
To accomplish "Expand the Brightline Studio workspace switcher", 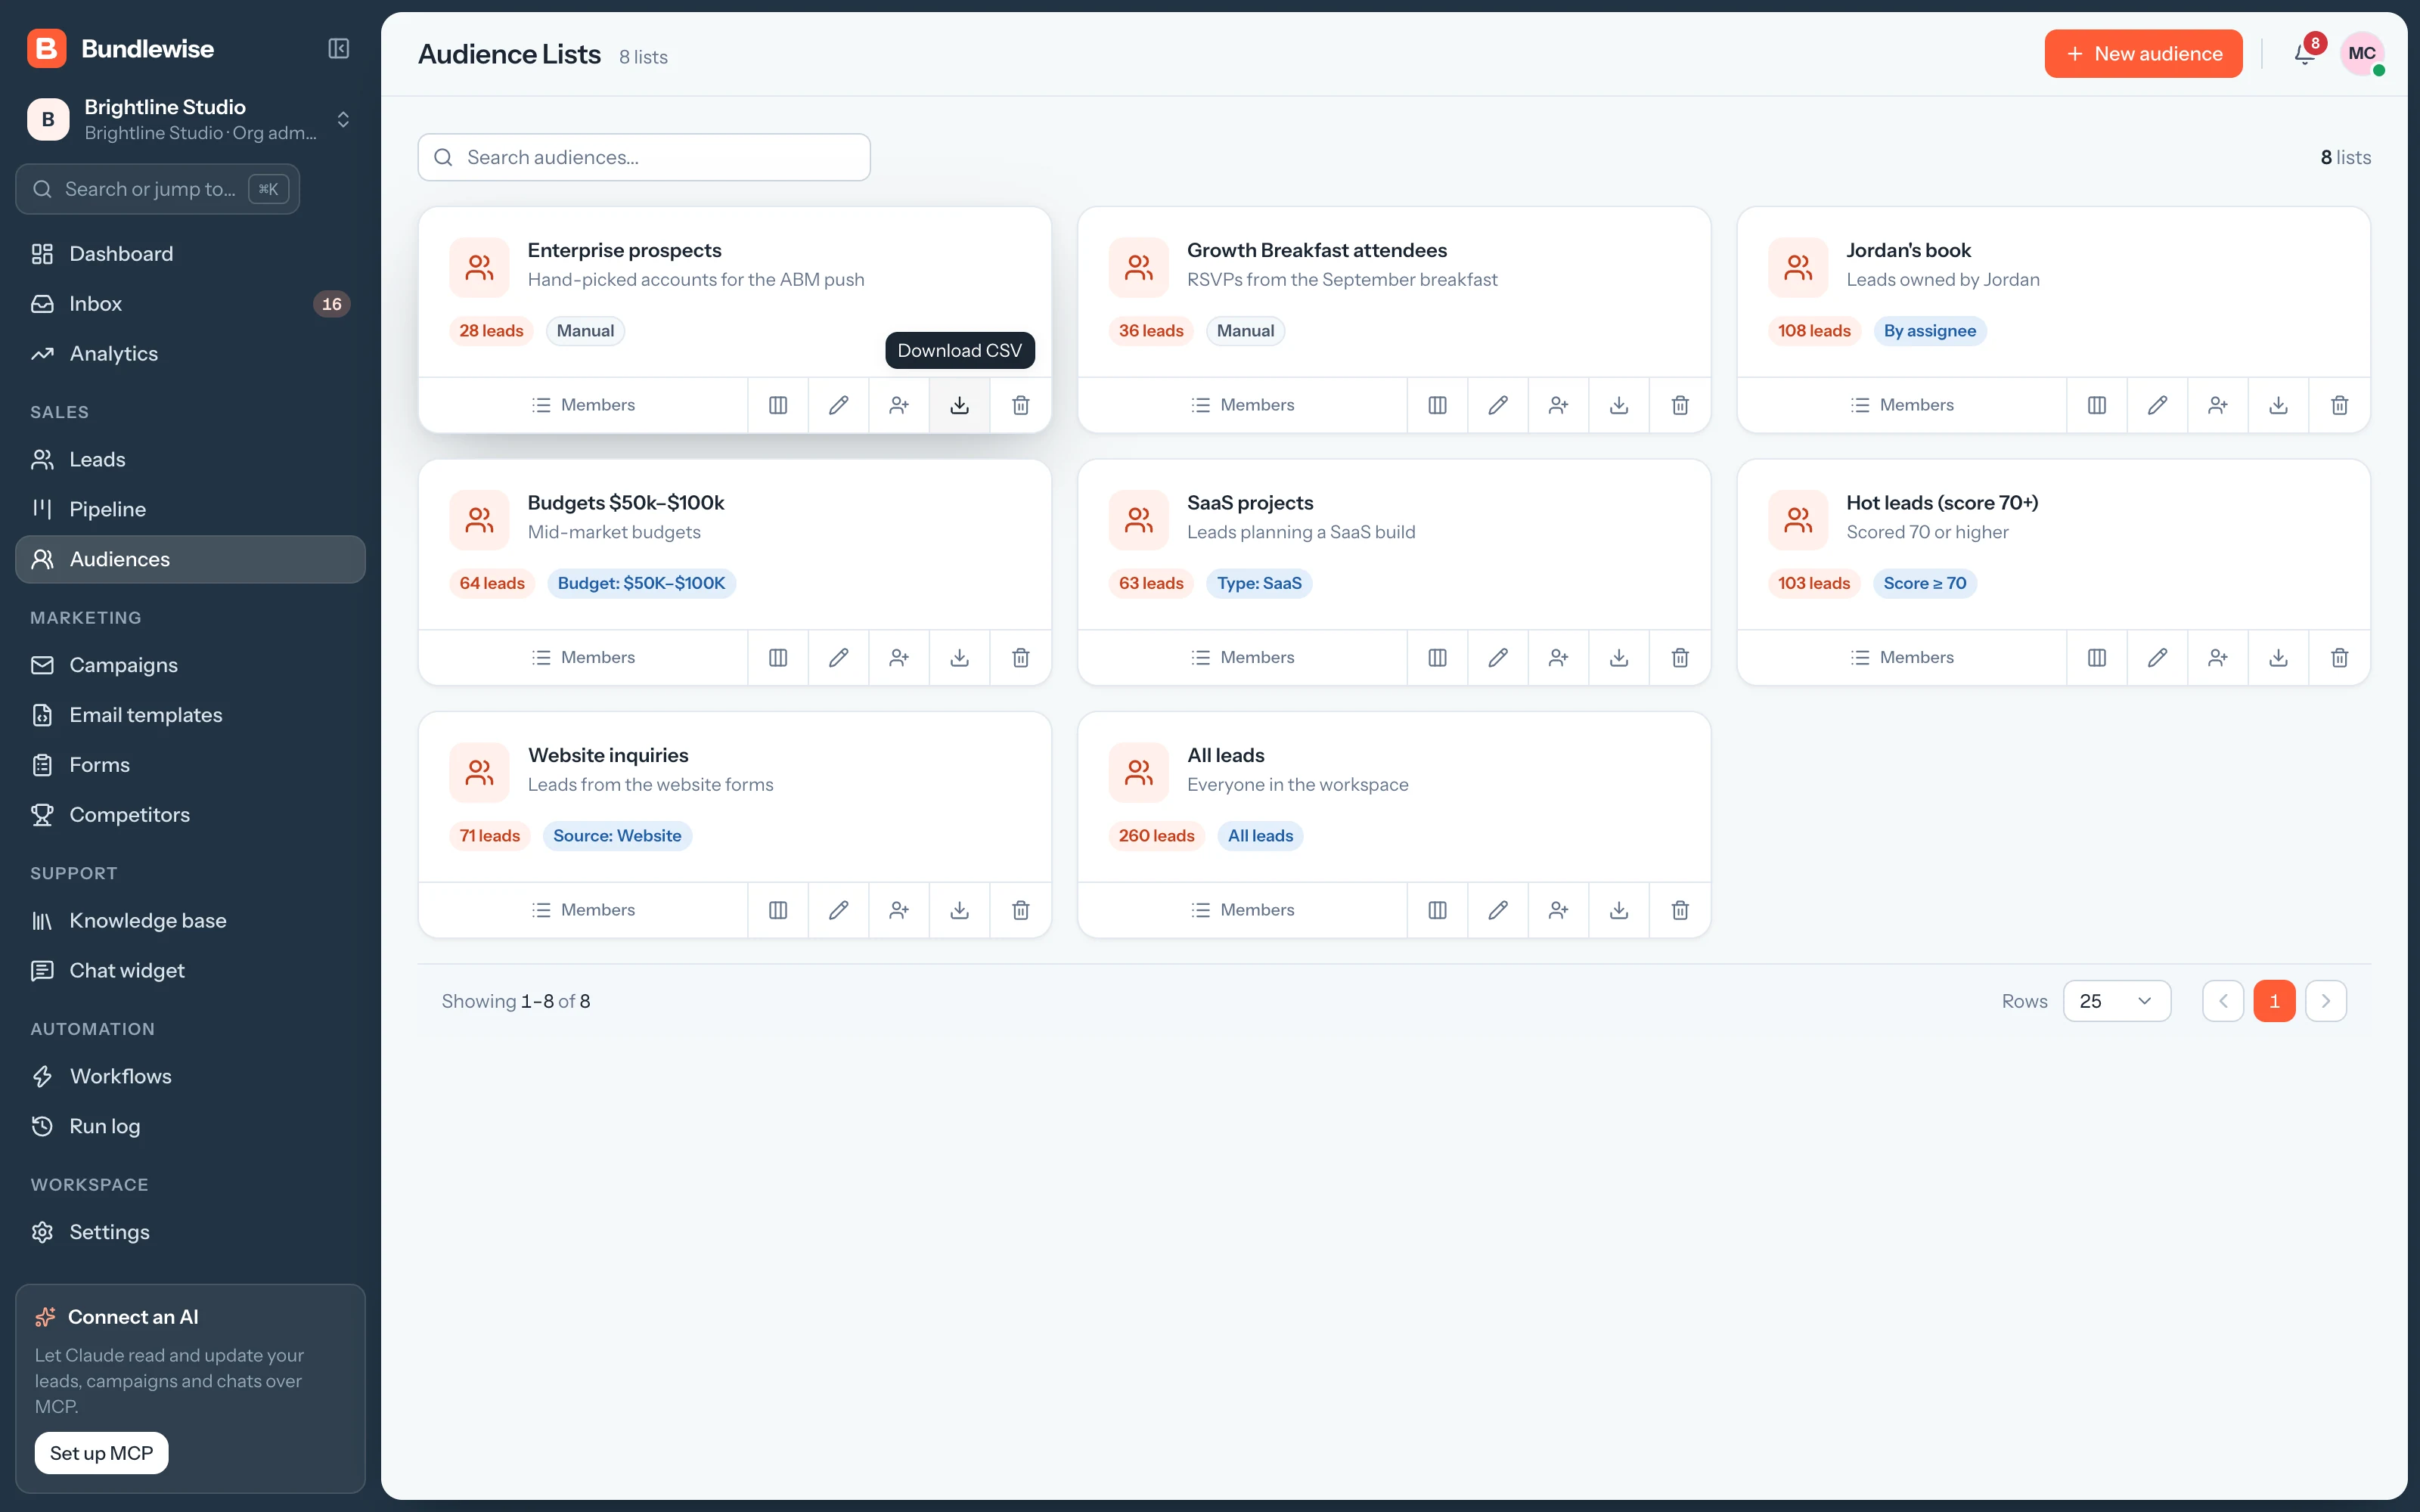I will tap(190, 119).
